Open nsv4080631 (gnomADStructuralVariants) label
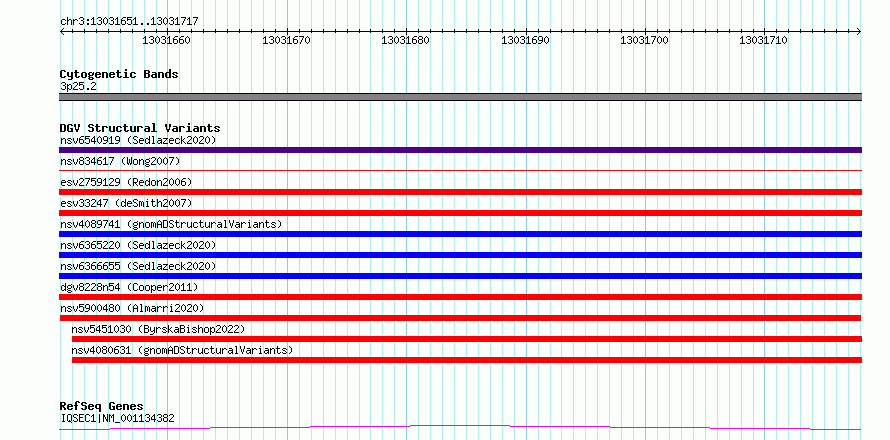The image size is (890, 440). point(182,350)
